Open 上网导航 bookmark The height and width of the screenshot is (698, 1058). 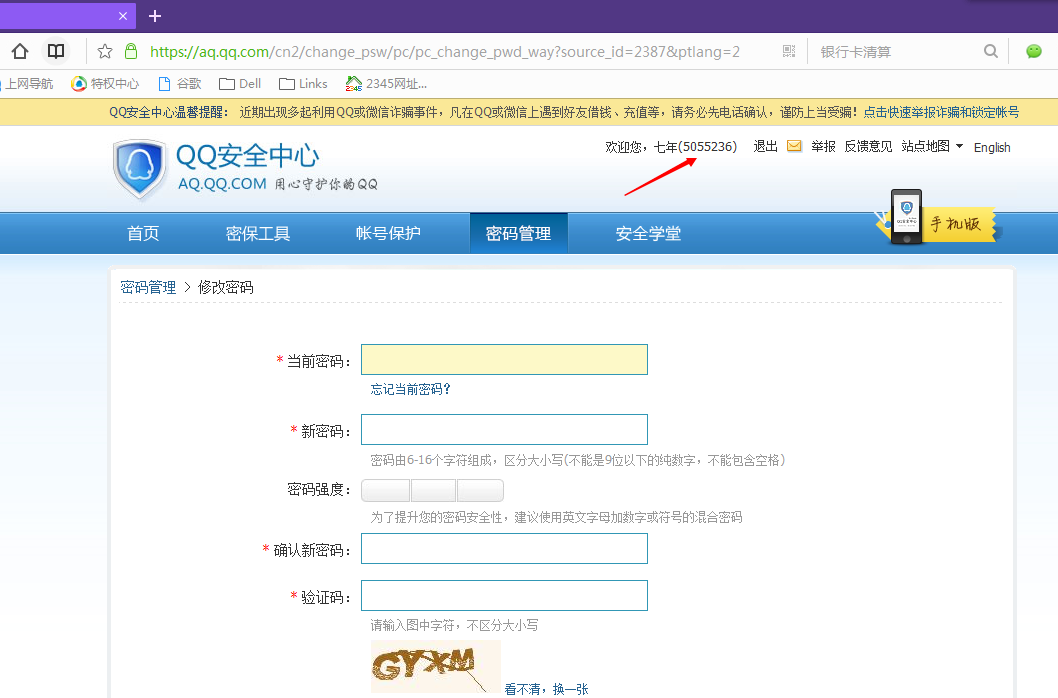27,84
